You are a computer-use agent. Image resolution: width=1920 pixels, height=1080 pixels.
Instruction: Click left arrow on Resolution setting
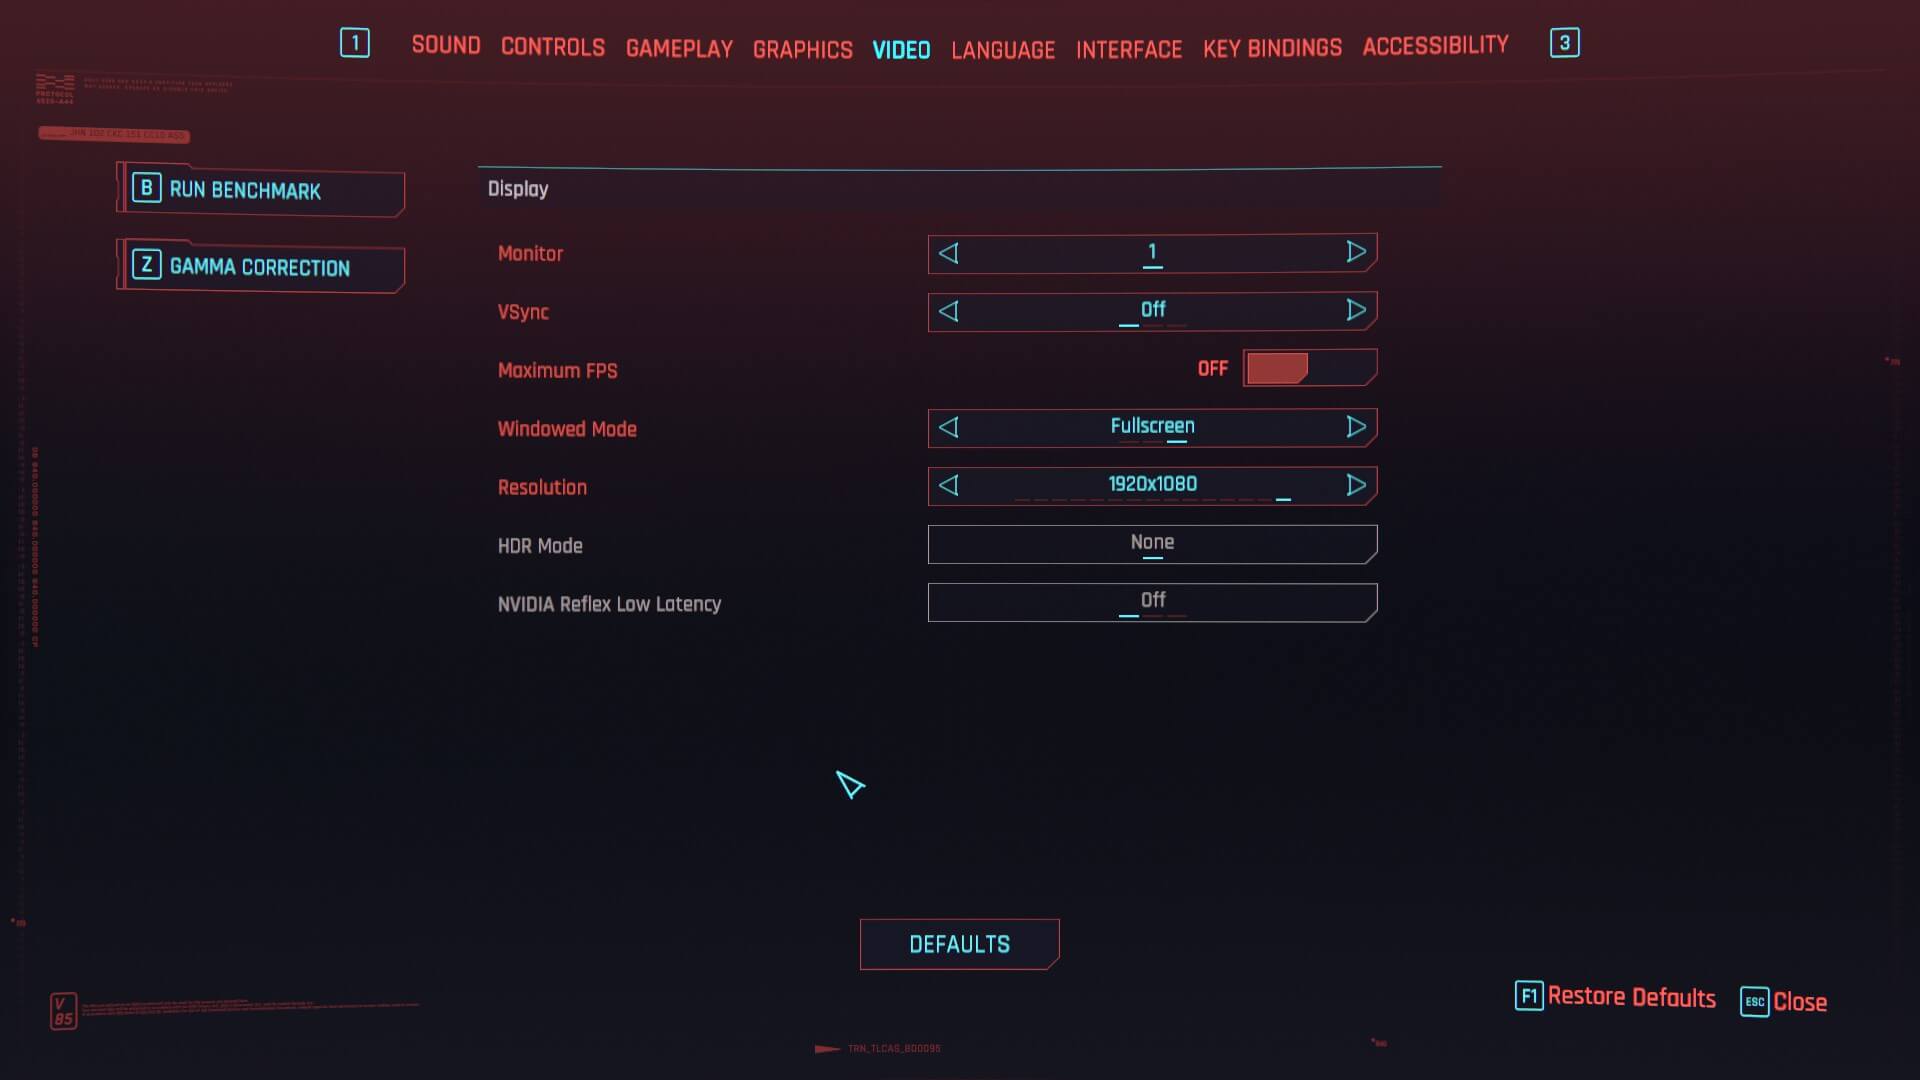coord(949,484)
